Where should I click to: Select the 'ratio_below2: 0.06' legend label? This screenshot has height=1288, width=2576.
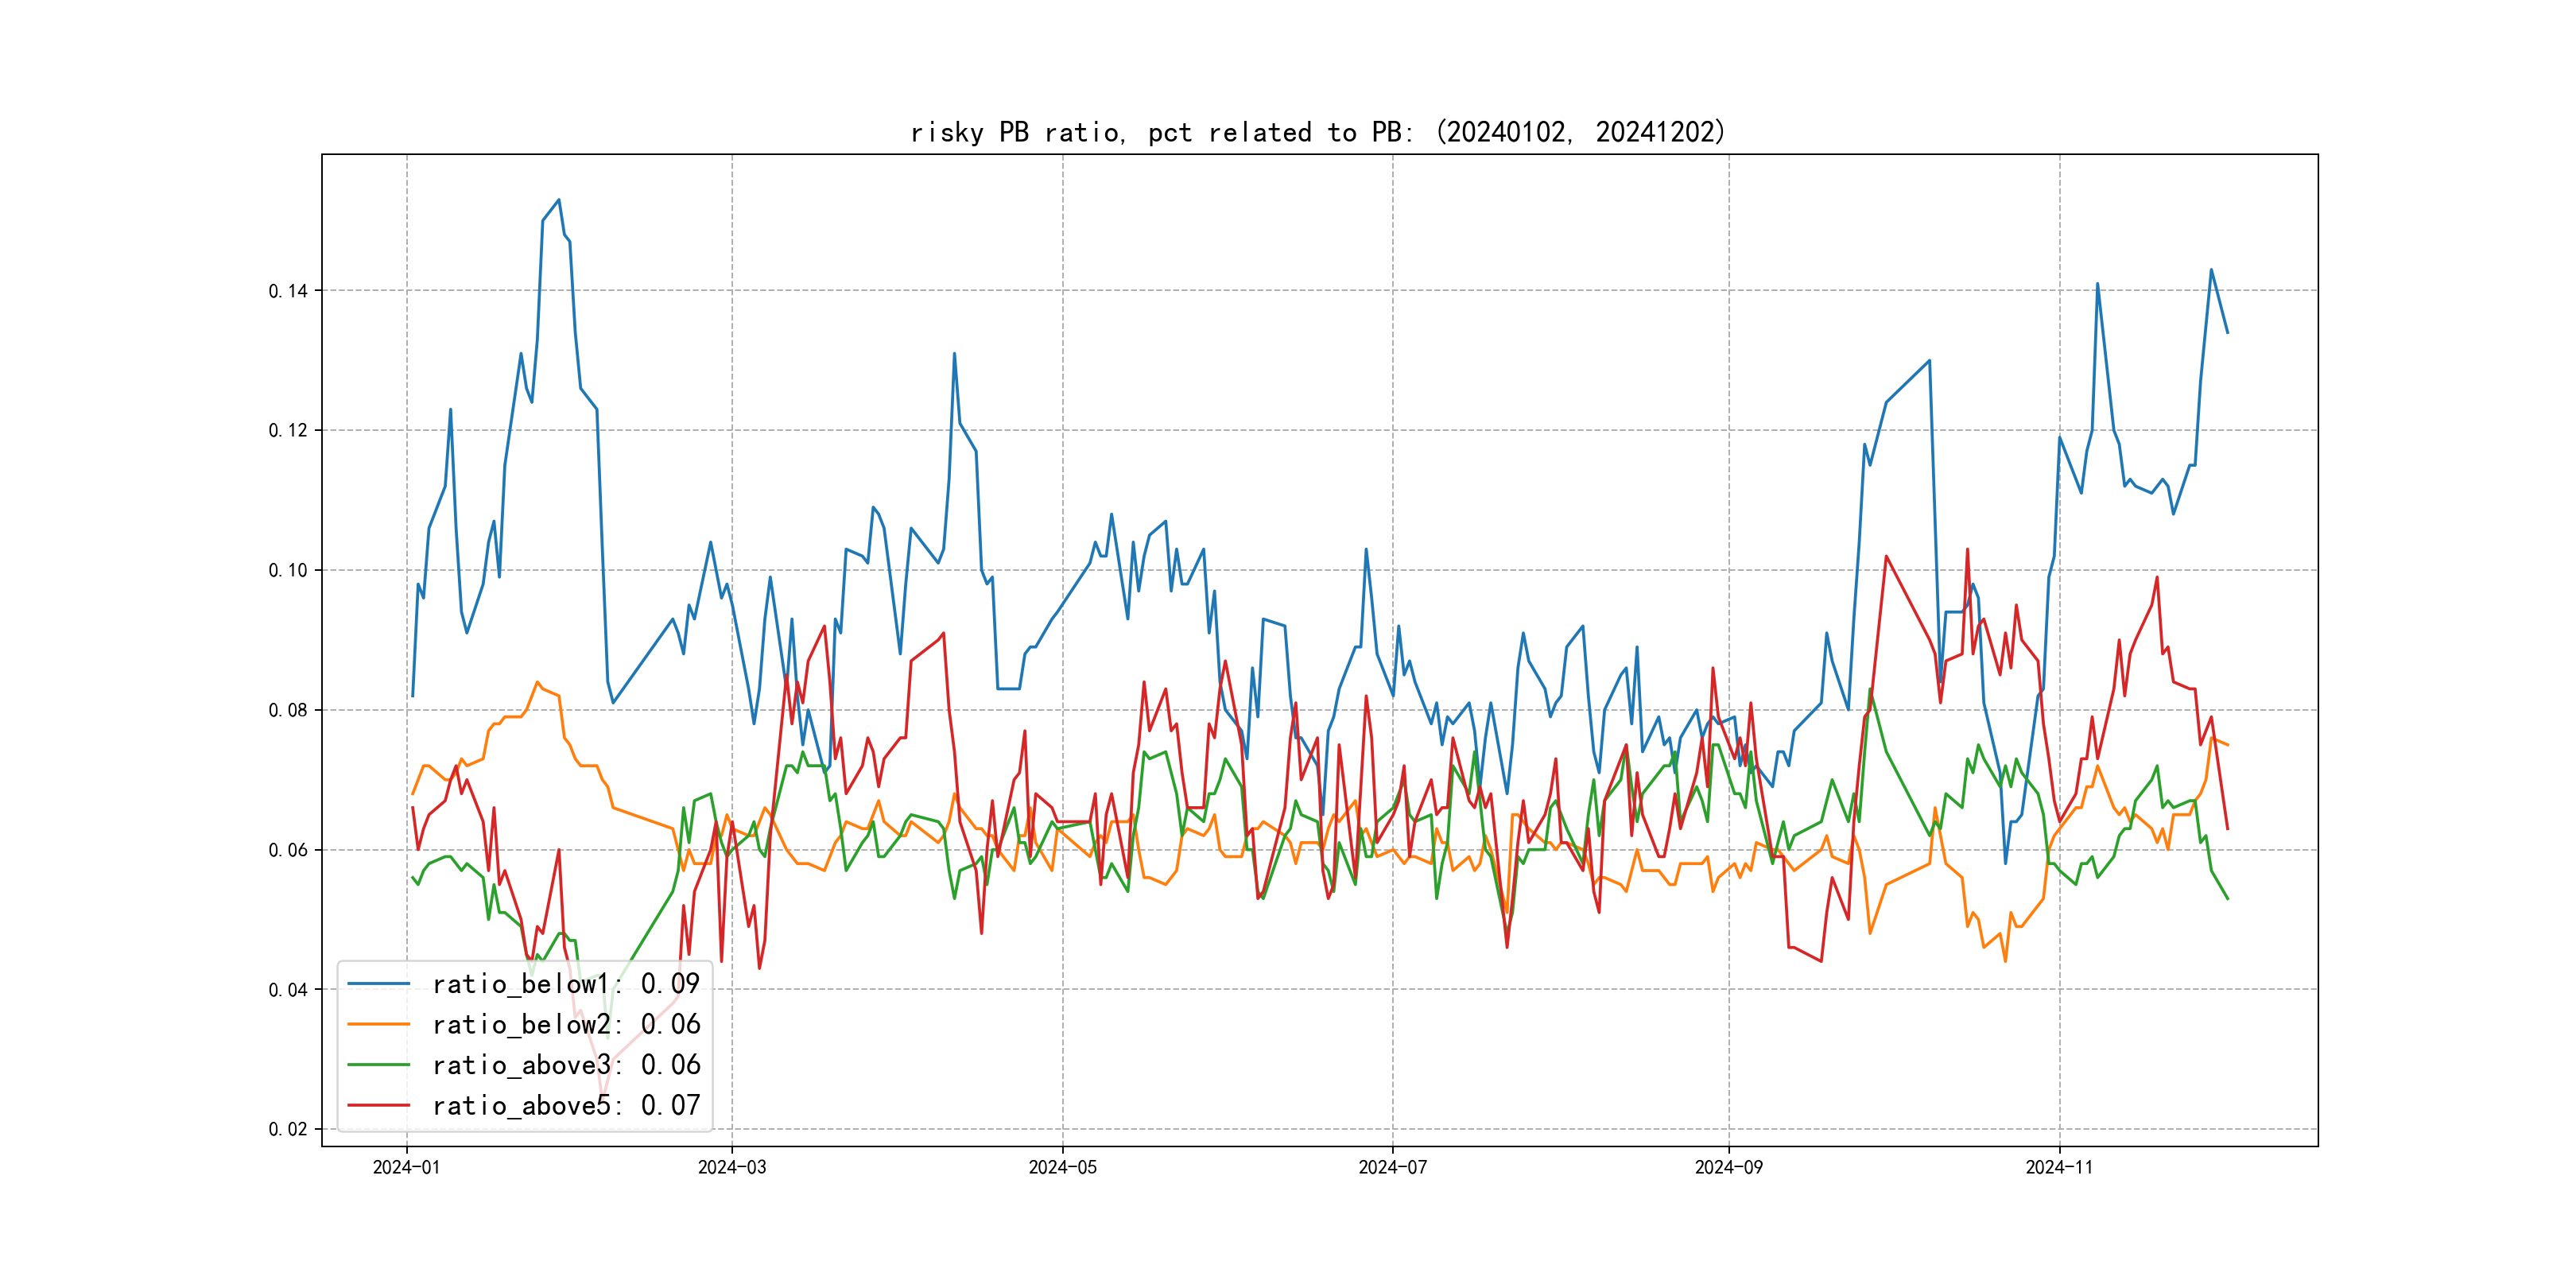click(566, 1024)
